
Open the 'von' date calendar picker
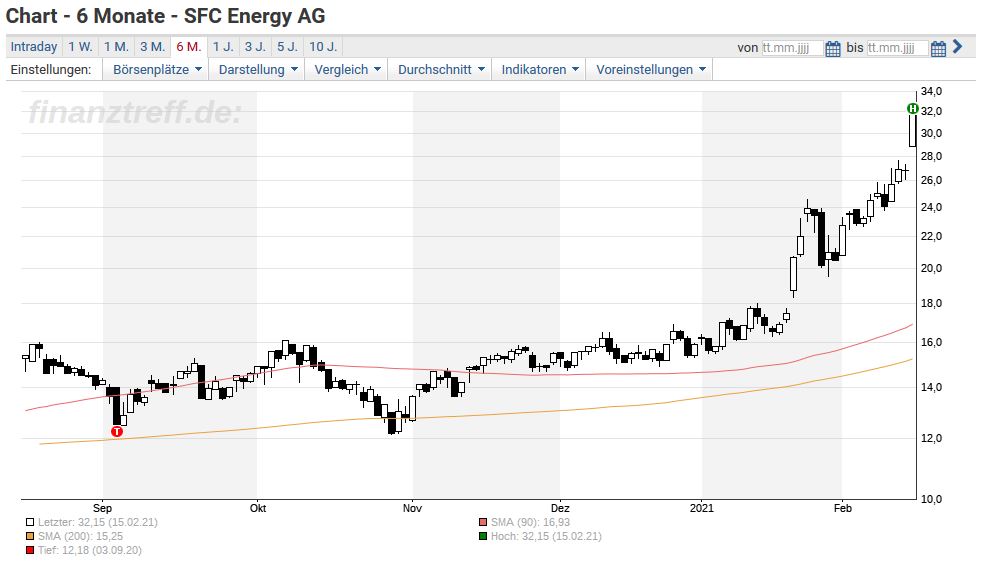pos(832,48)
